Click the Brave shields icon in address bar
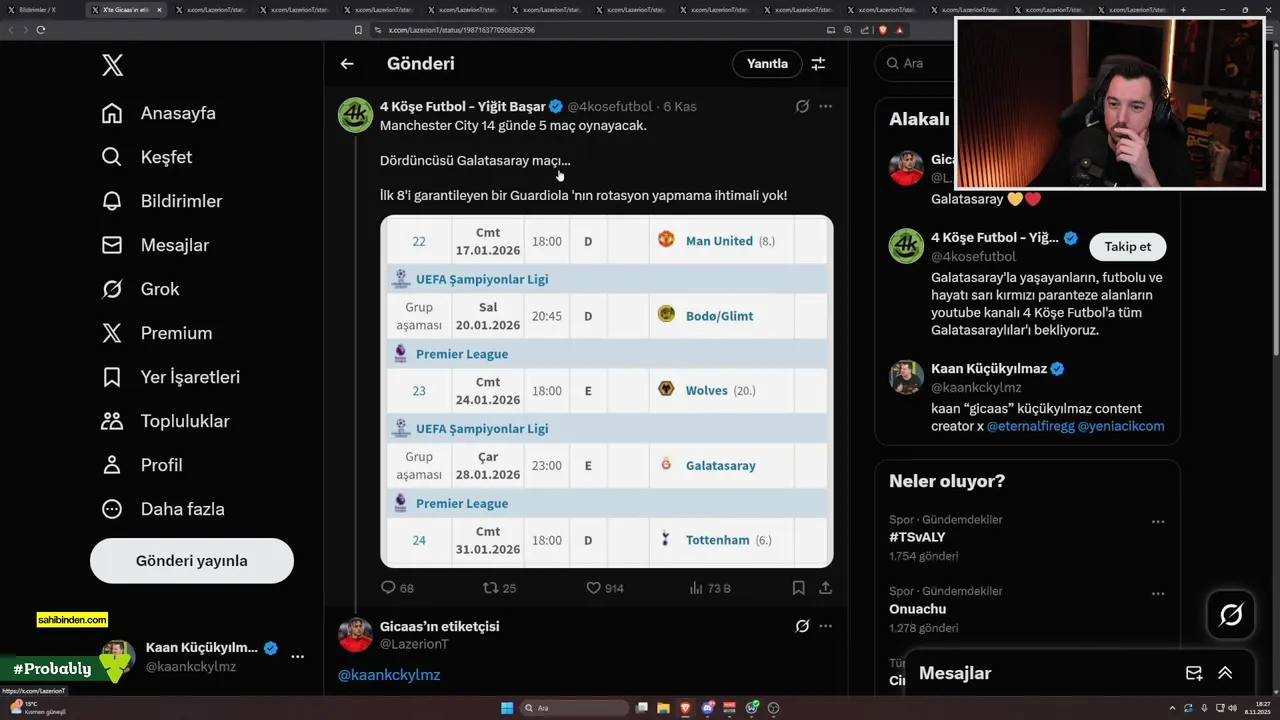The image size is (1280, 720). coord(883,30)
